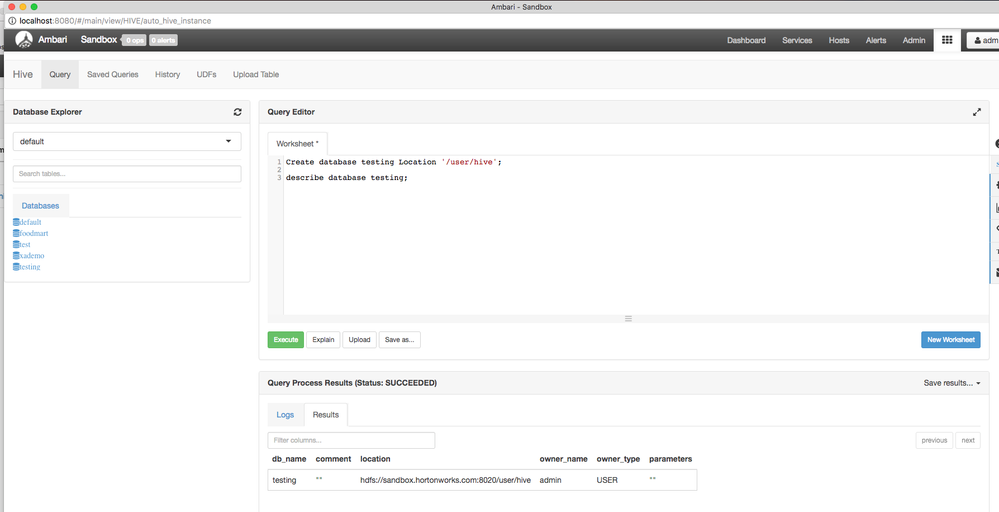Screen dimensions: 999x512
Task: Open the Save results dropdown
Action: point(951,383)
